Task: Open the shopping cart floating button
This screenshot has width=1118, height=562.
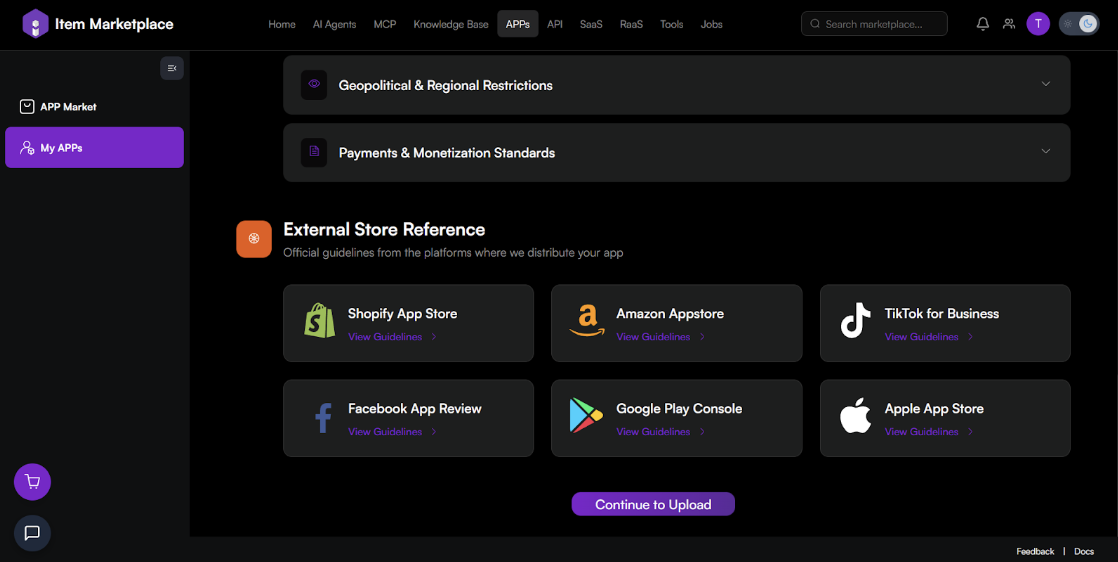Action: coord(32,482)
